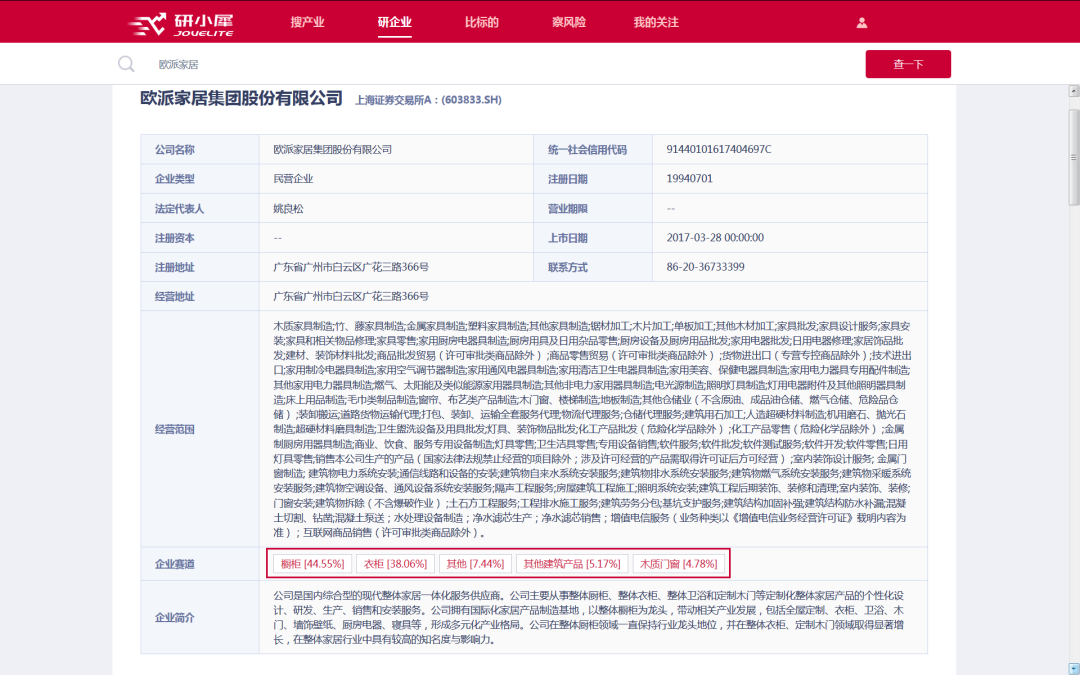The width and height of the screenshot is (1080, 675).
Task: Click the 查一下 search button
Action: tap(908, 64)
